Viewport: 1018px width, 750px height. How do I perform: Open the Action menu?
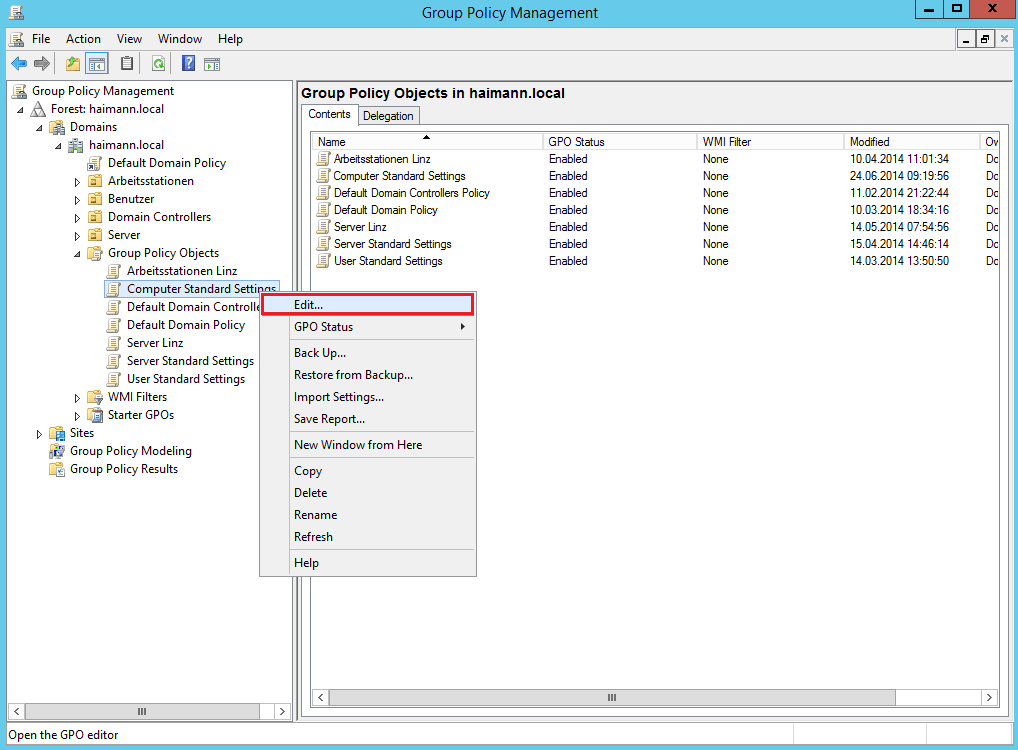tap(83, 38)
